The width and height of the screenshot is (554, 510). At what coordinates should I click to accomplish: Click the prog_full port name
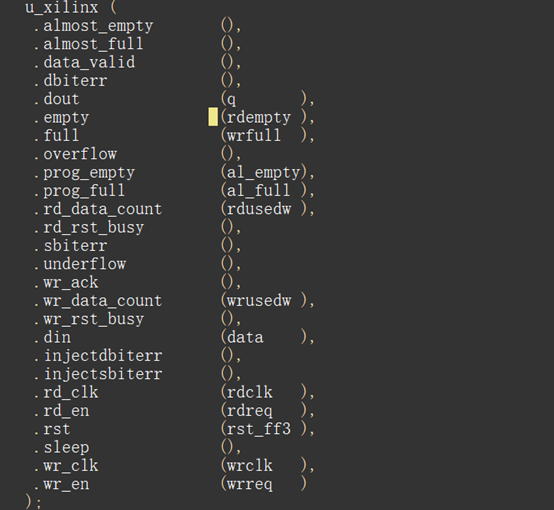[84, 191]
